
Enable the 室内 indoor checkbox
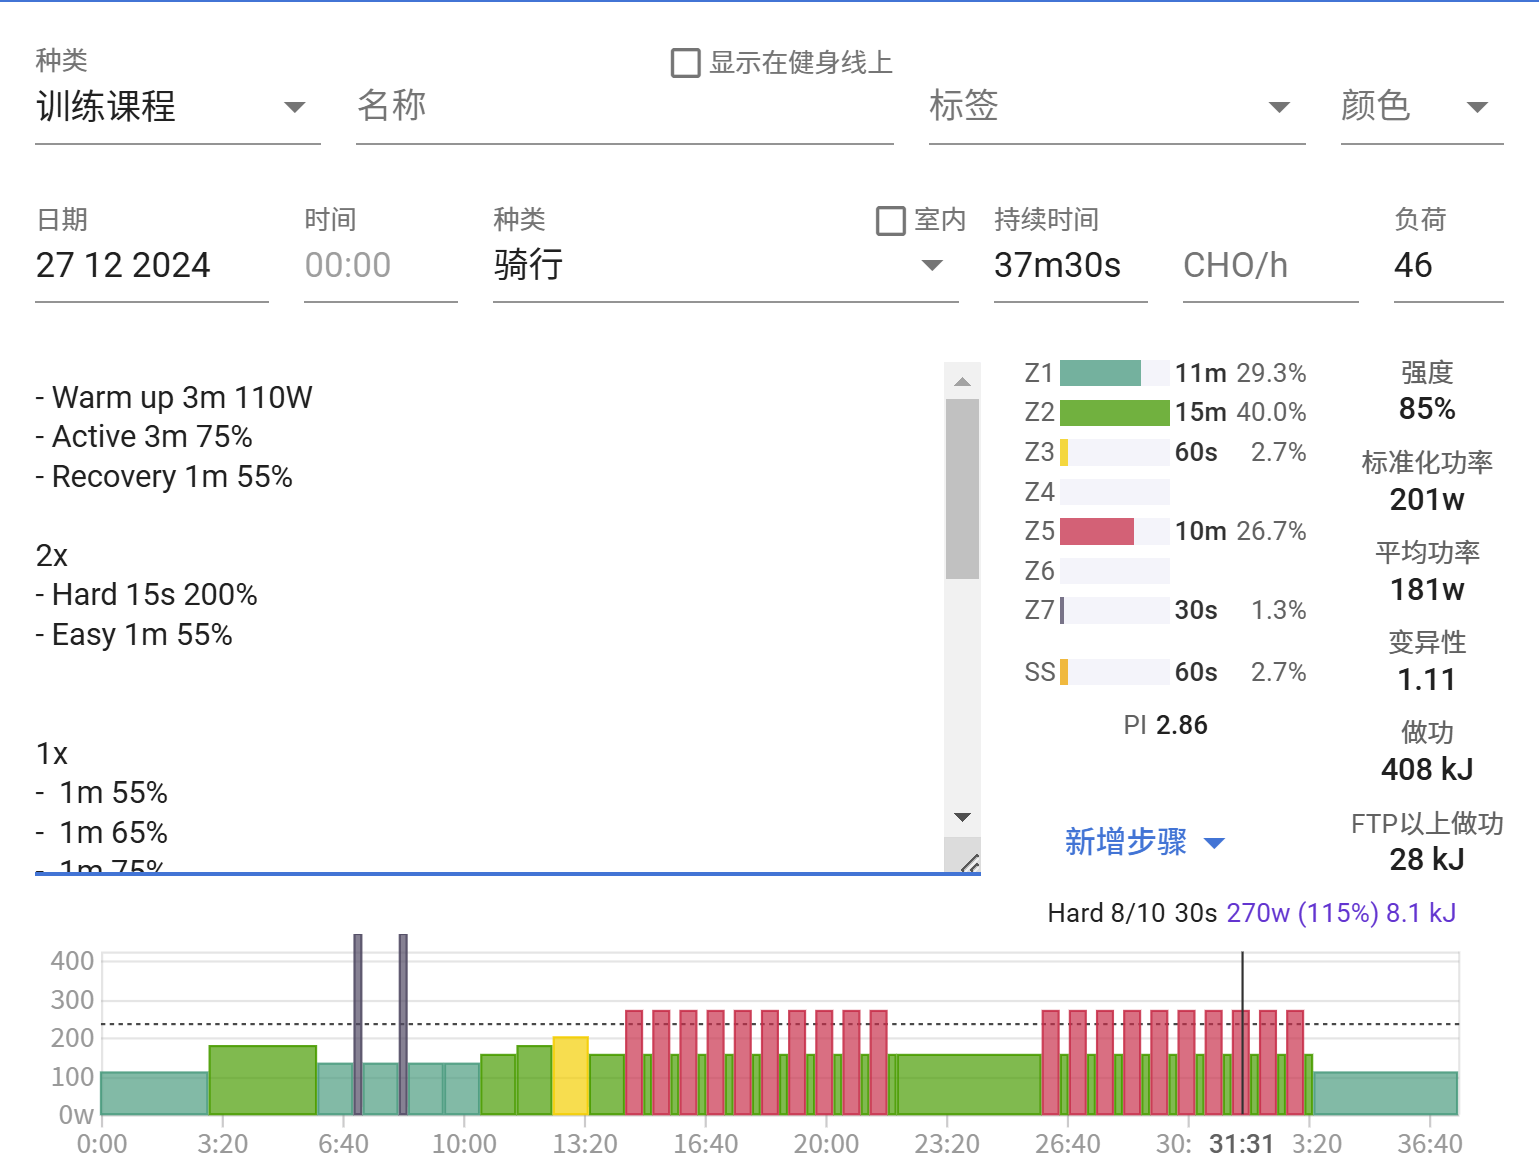click(x=890, y=220)
